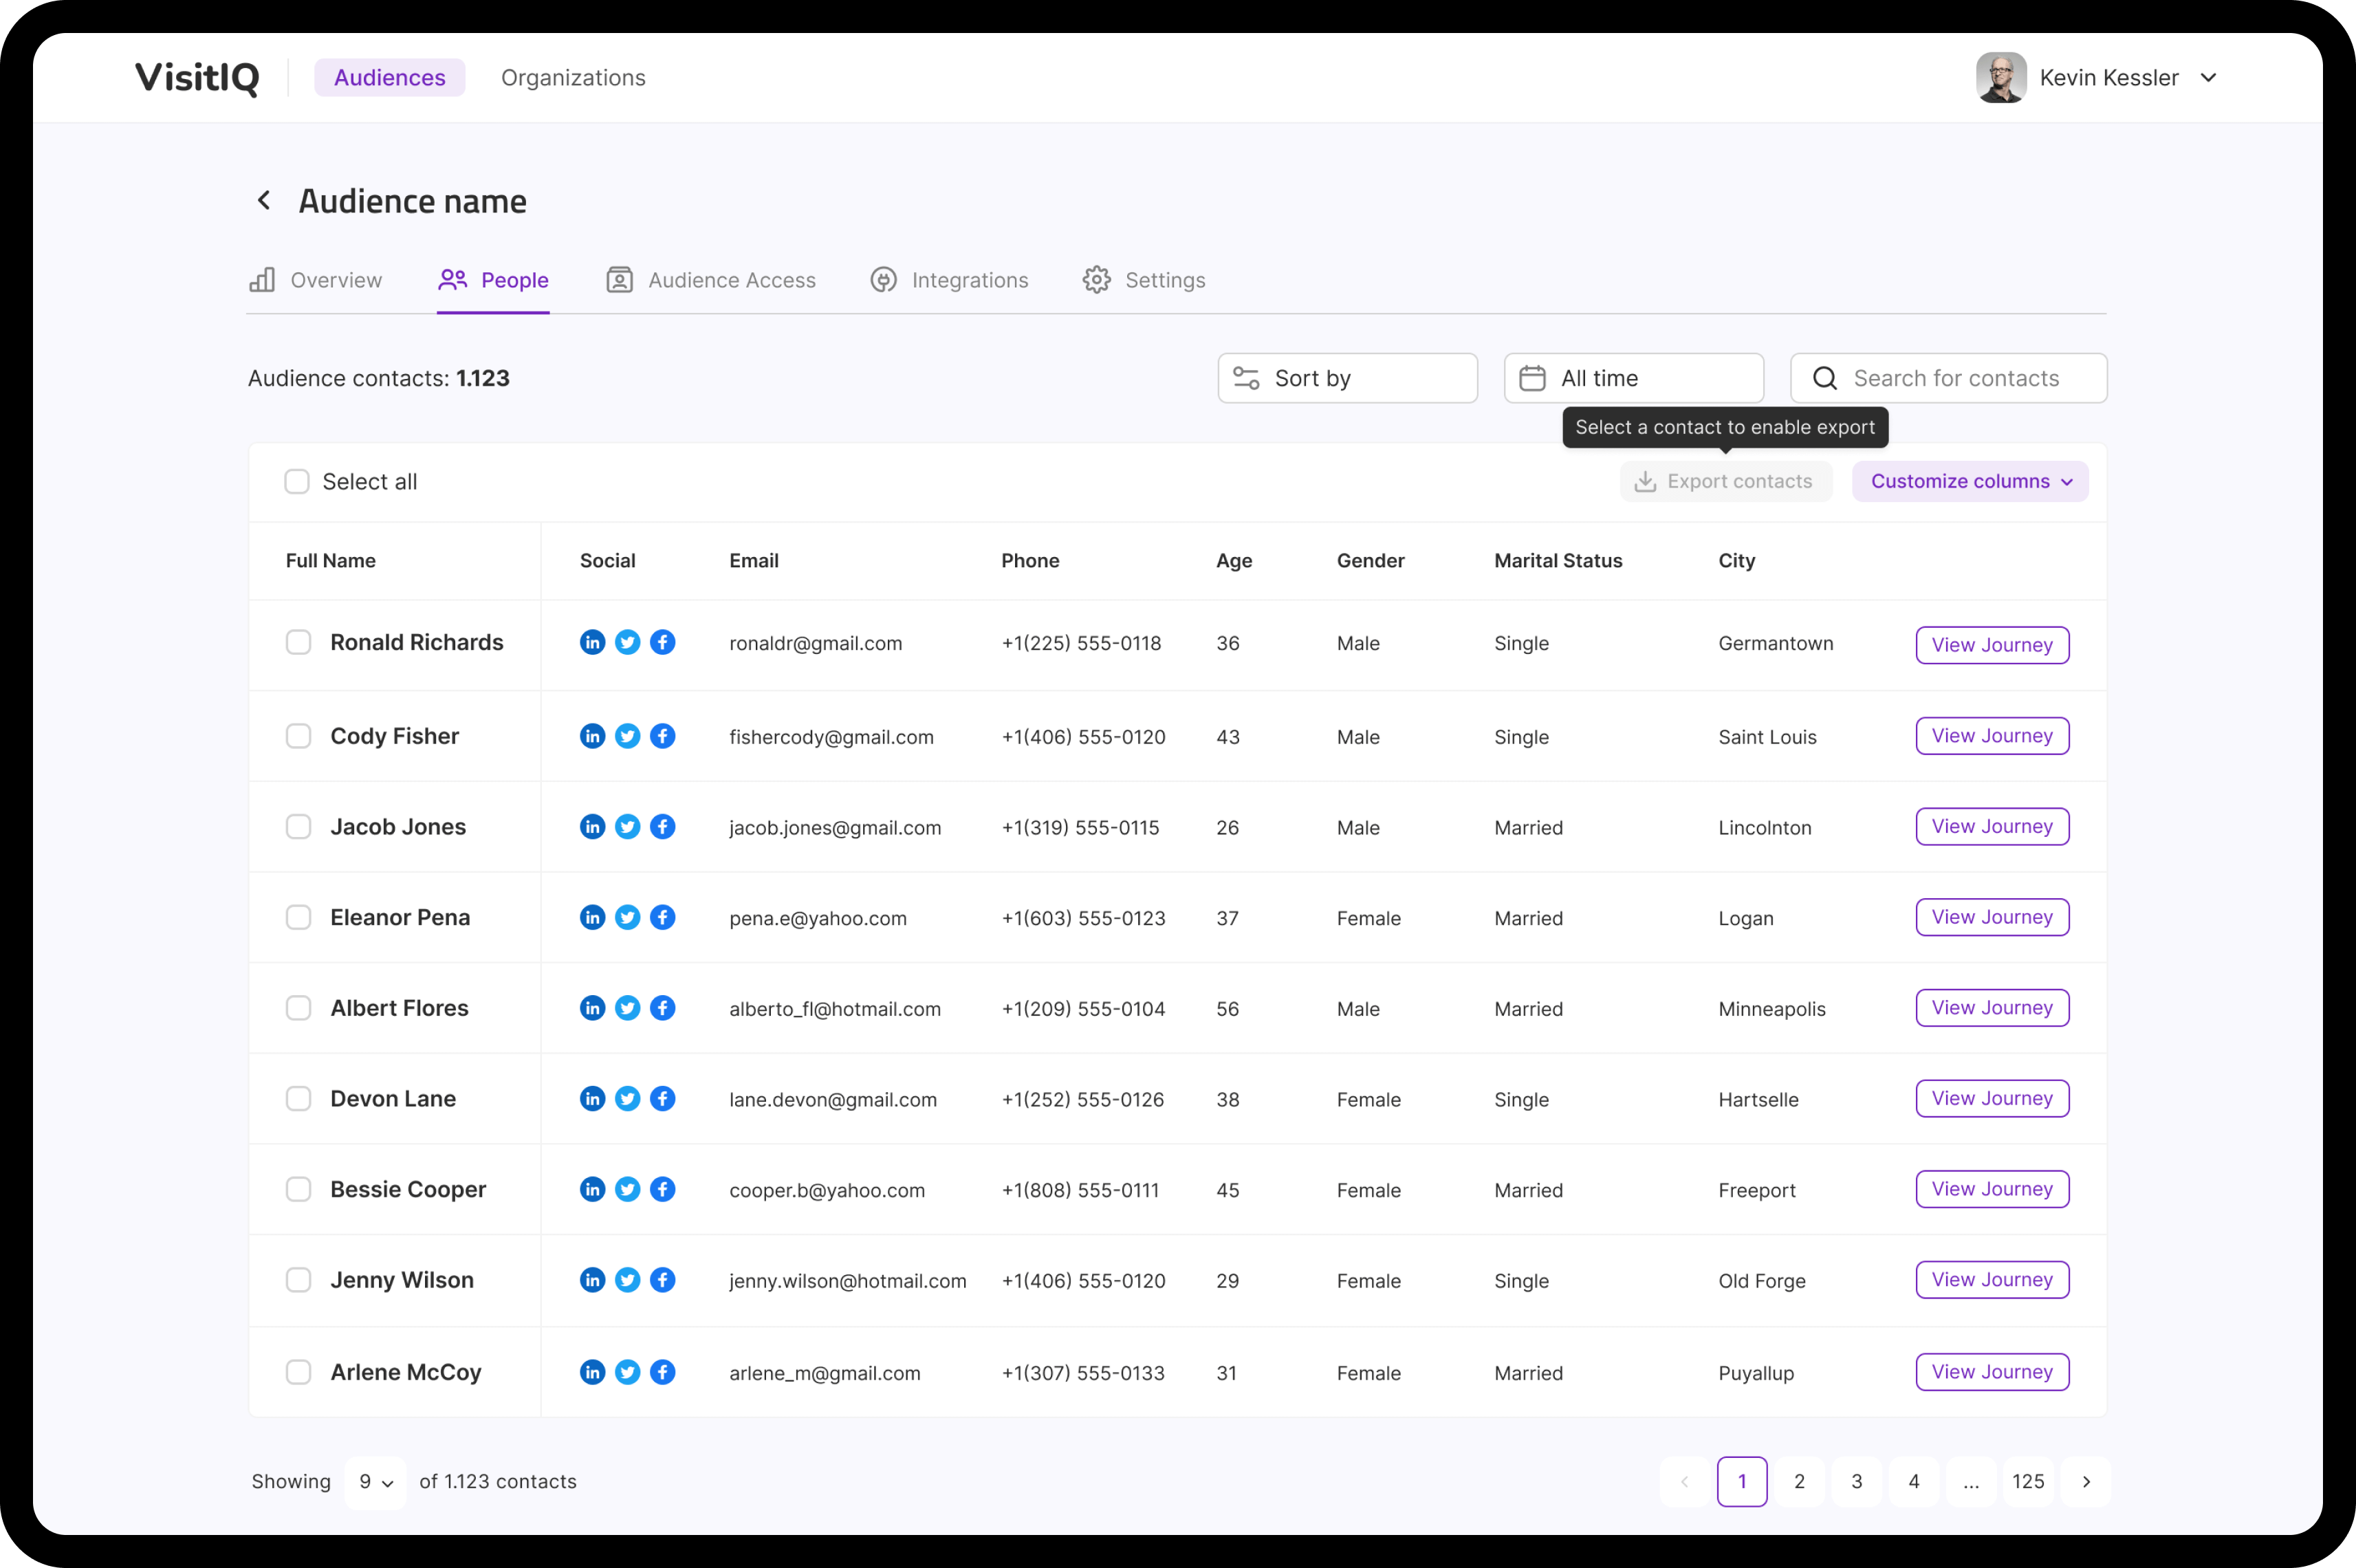Open Arlene McCoy's LinkedIn icon
Viewport: 2356px width, 1568px height.
coord(592,1372)
